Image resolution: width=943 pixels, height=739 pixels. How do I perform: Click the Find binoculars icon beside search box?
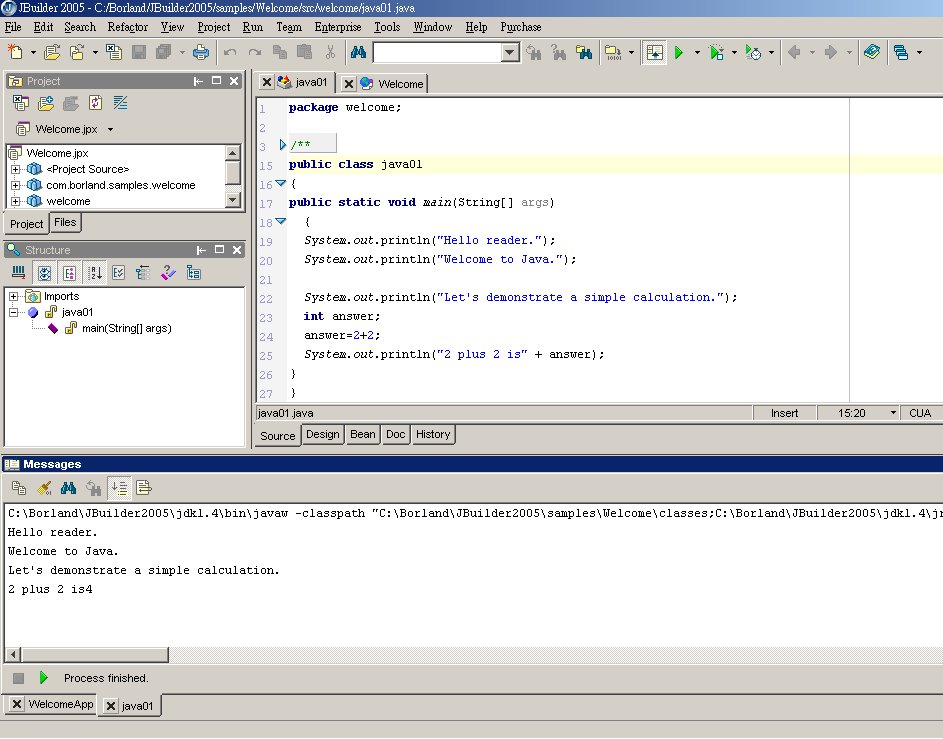pos(358,52)
